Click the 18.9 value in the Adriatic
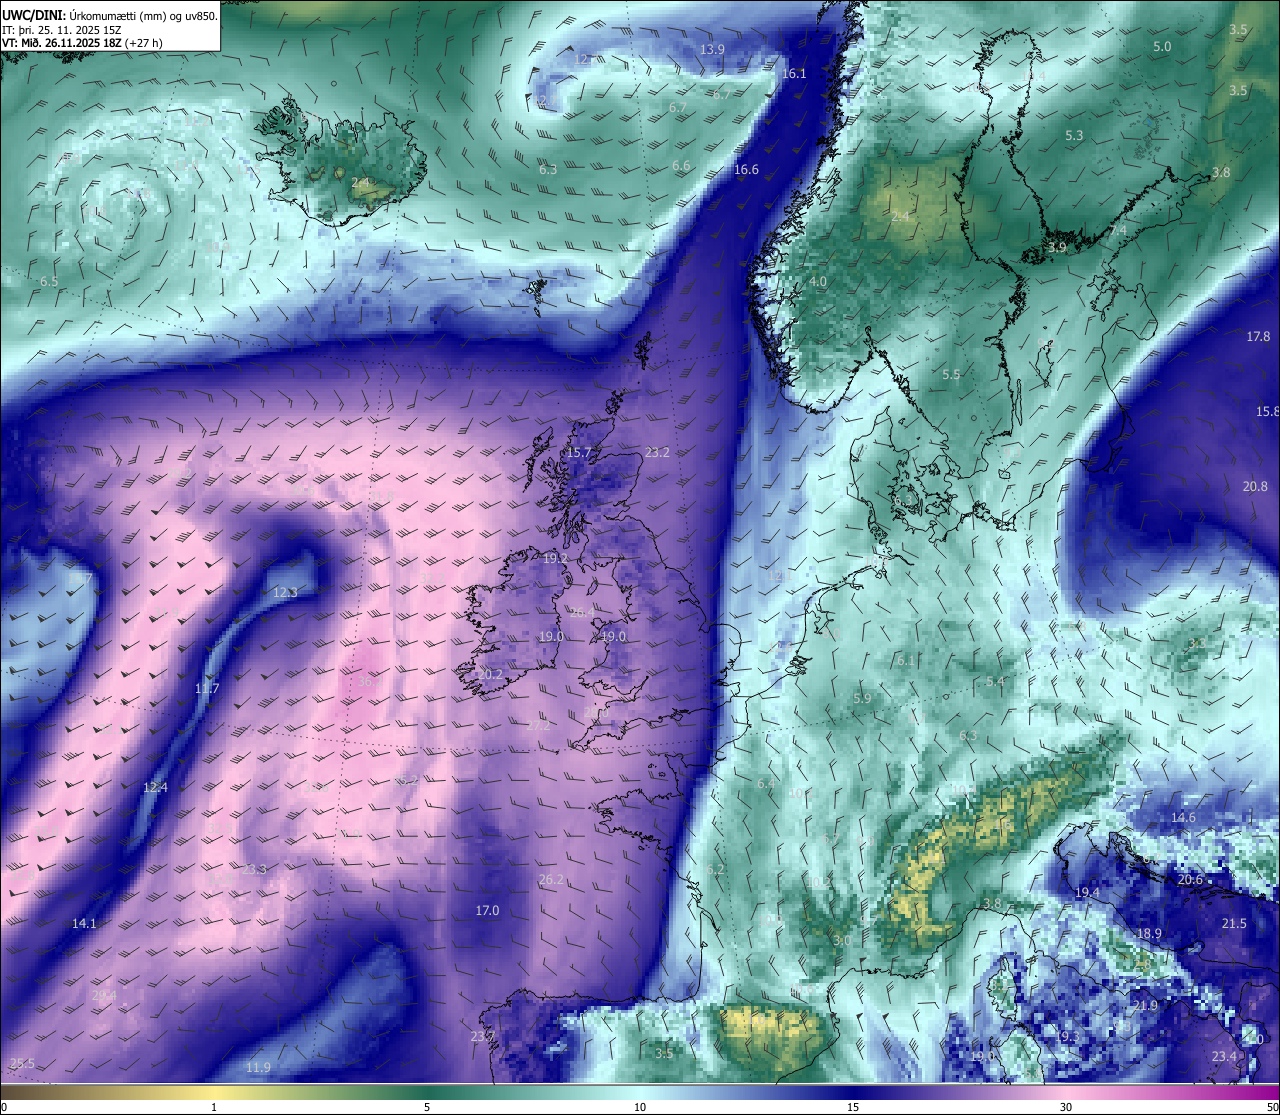Screen dimensions: 1280x1115 click(x=1149, y=934)
